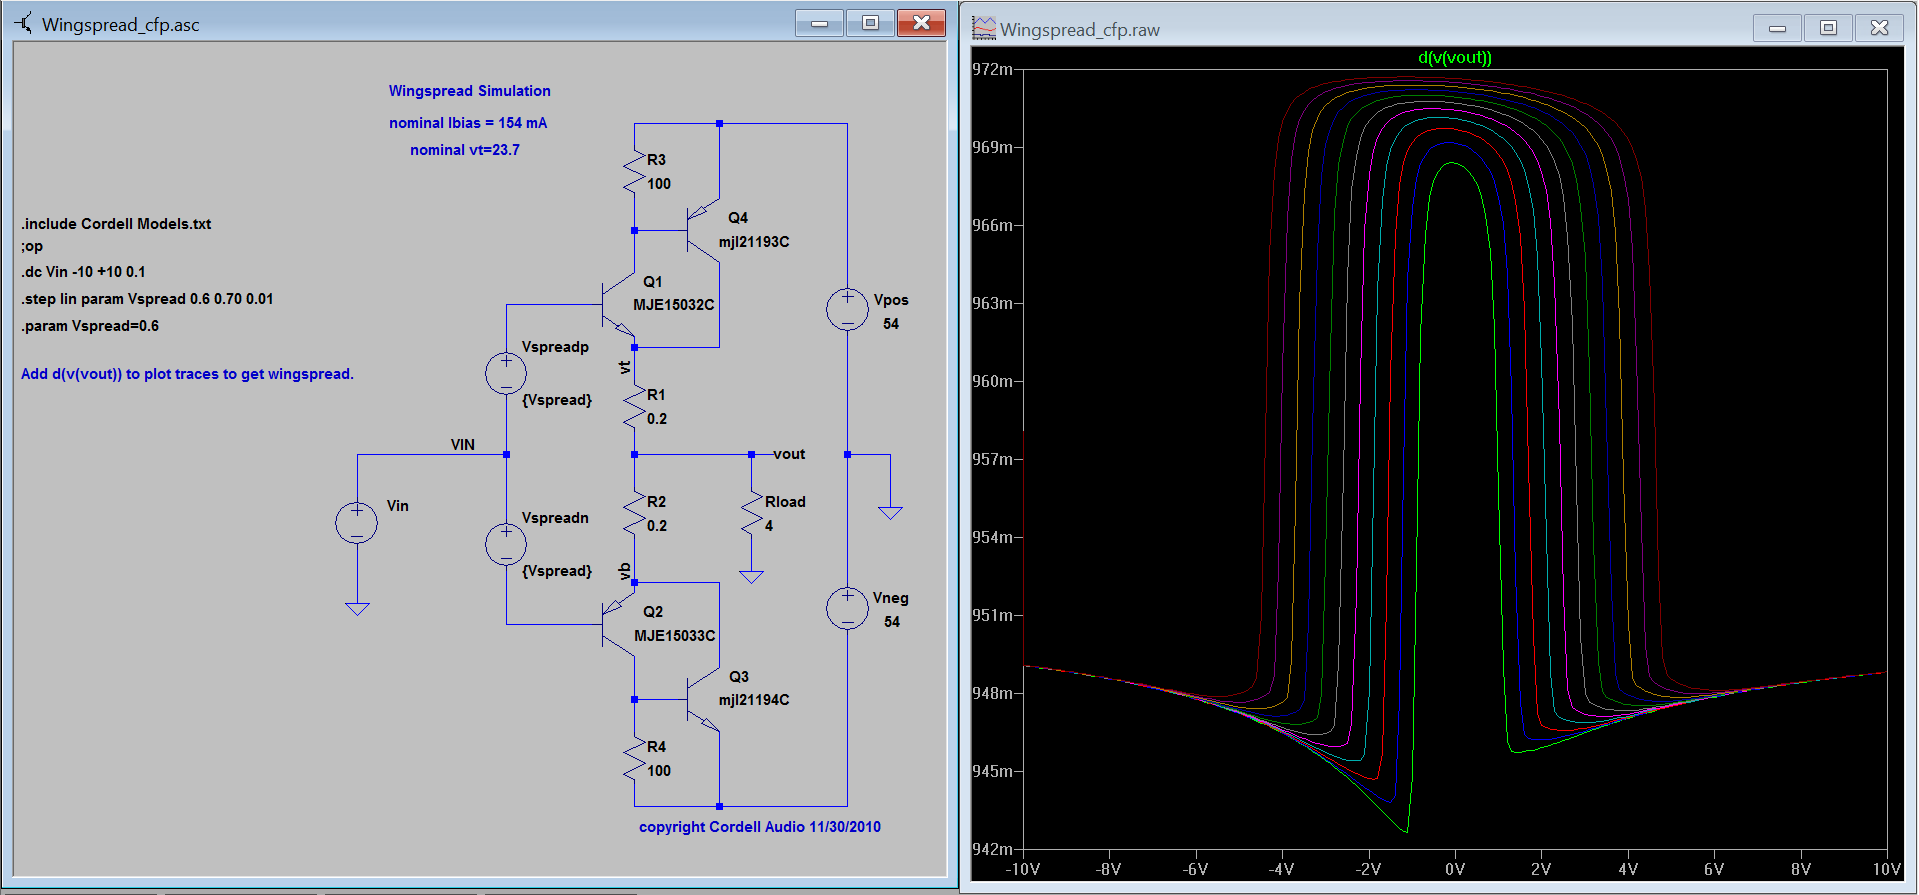1919x895 pixels.
Task: Click the -10V horizontal axis label
Action: (1022, 869)
